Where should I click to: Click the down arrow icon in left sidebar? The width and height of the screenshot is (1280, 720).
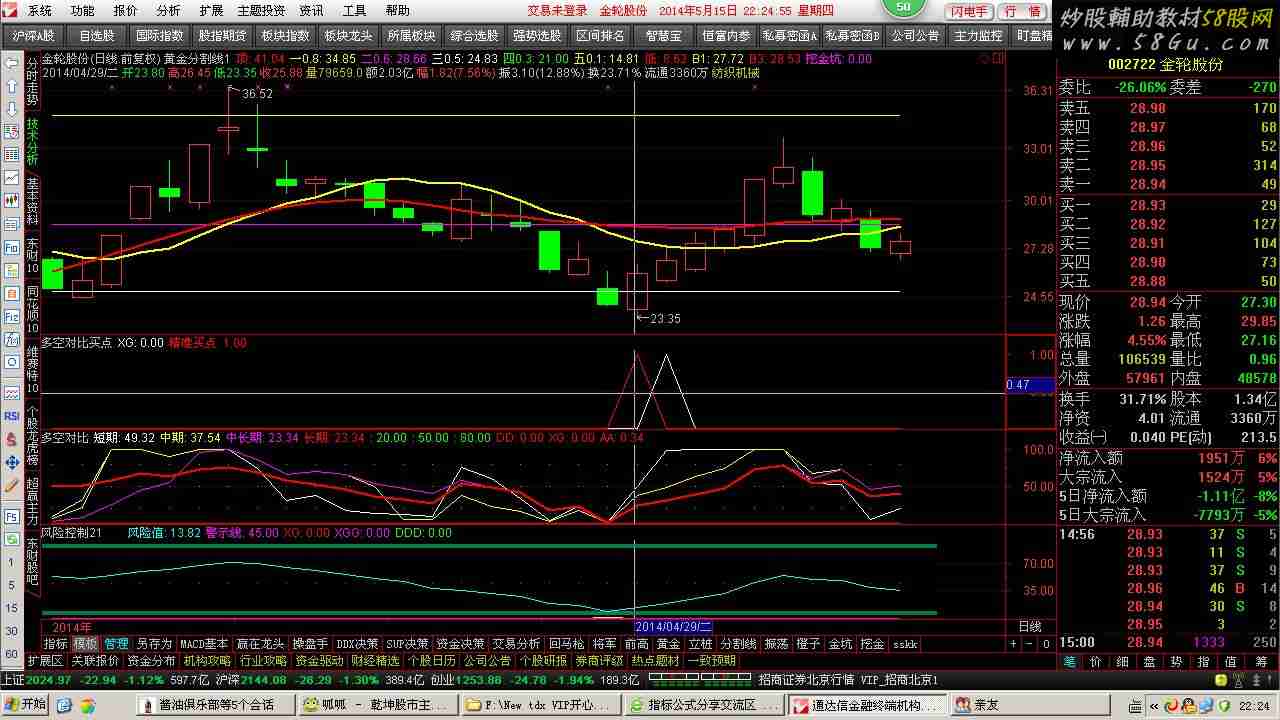coord(11,109)
